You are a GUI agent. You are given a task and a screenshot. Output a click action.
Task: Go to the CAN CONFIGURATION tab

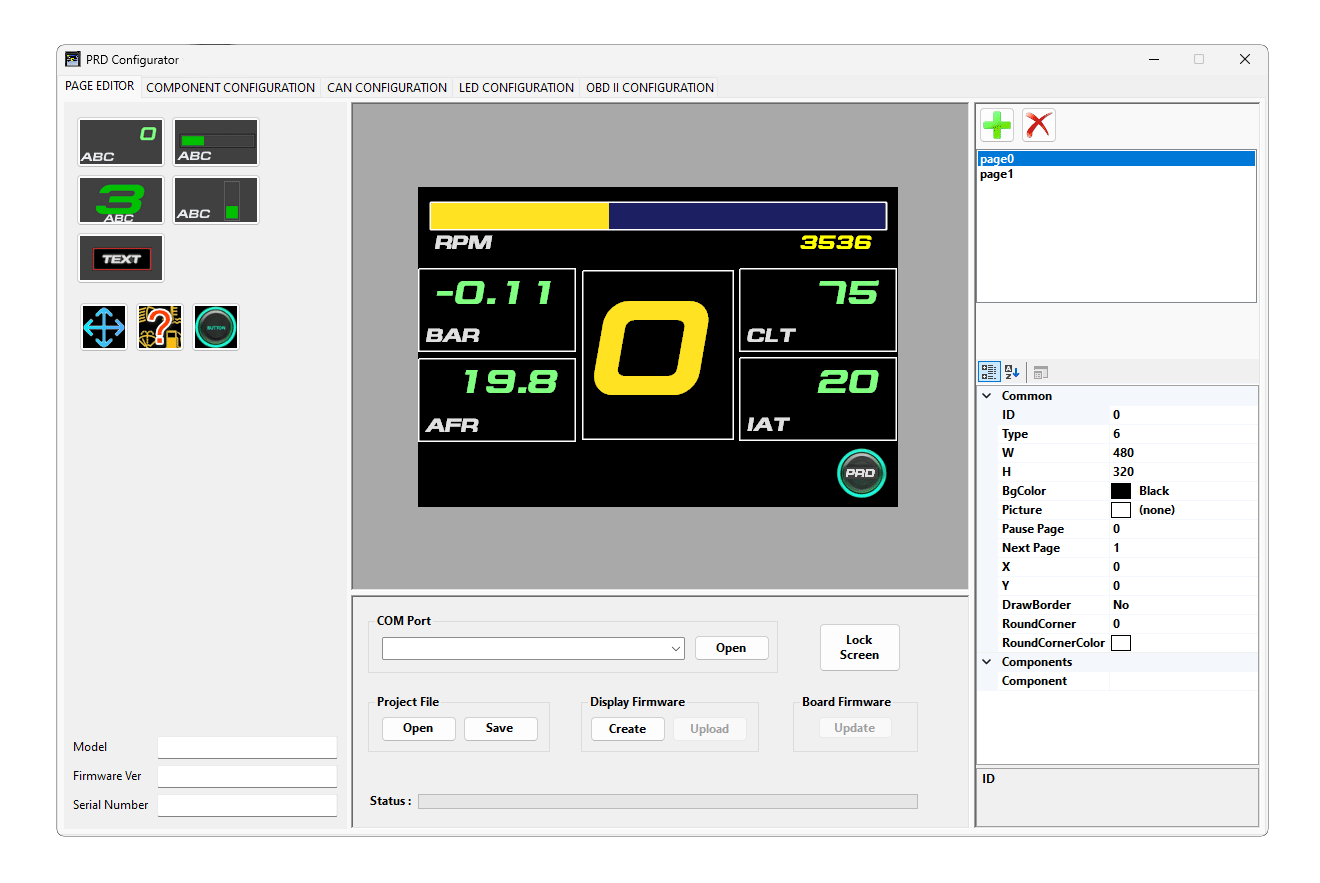(387, 87)
